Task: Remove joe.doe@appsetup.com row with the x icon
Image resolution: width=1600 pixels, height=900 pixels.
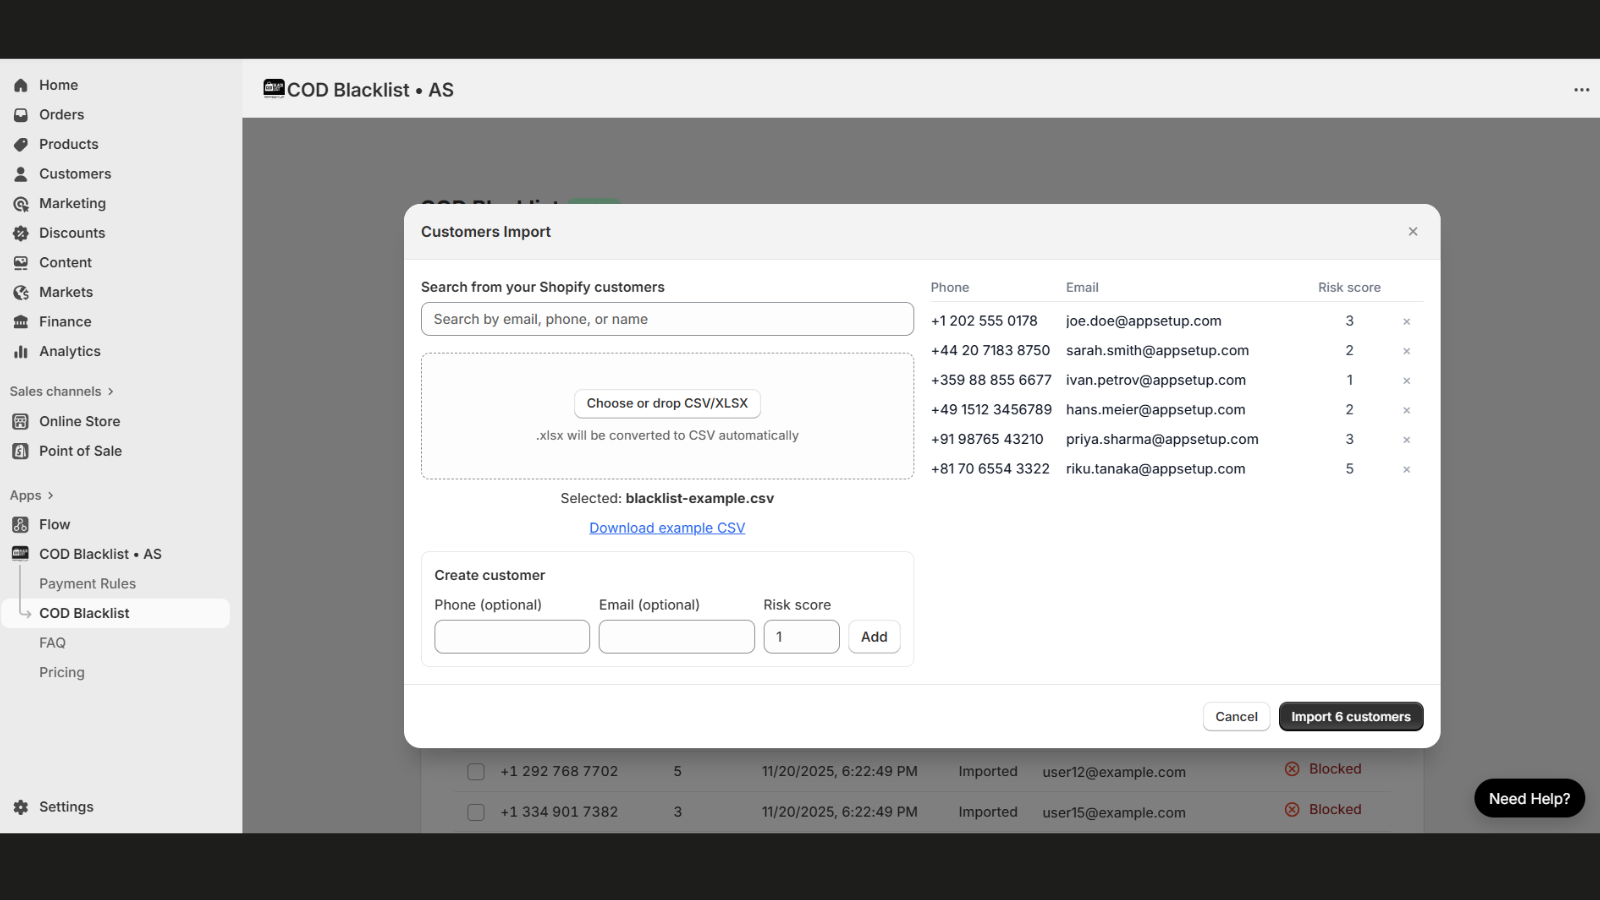Action: coord(1406,322)
